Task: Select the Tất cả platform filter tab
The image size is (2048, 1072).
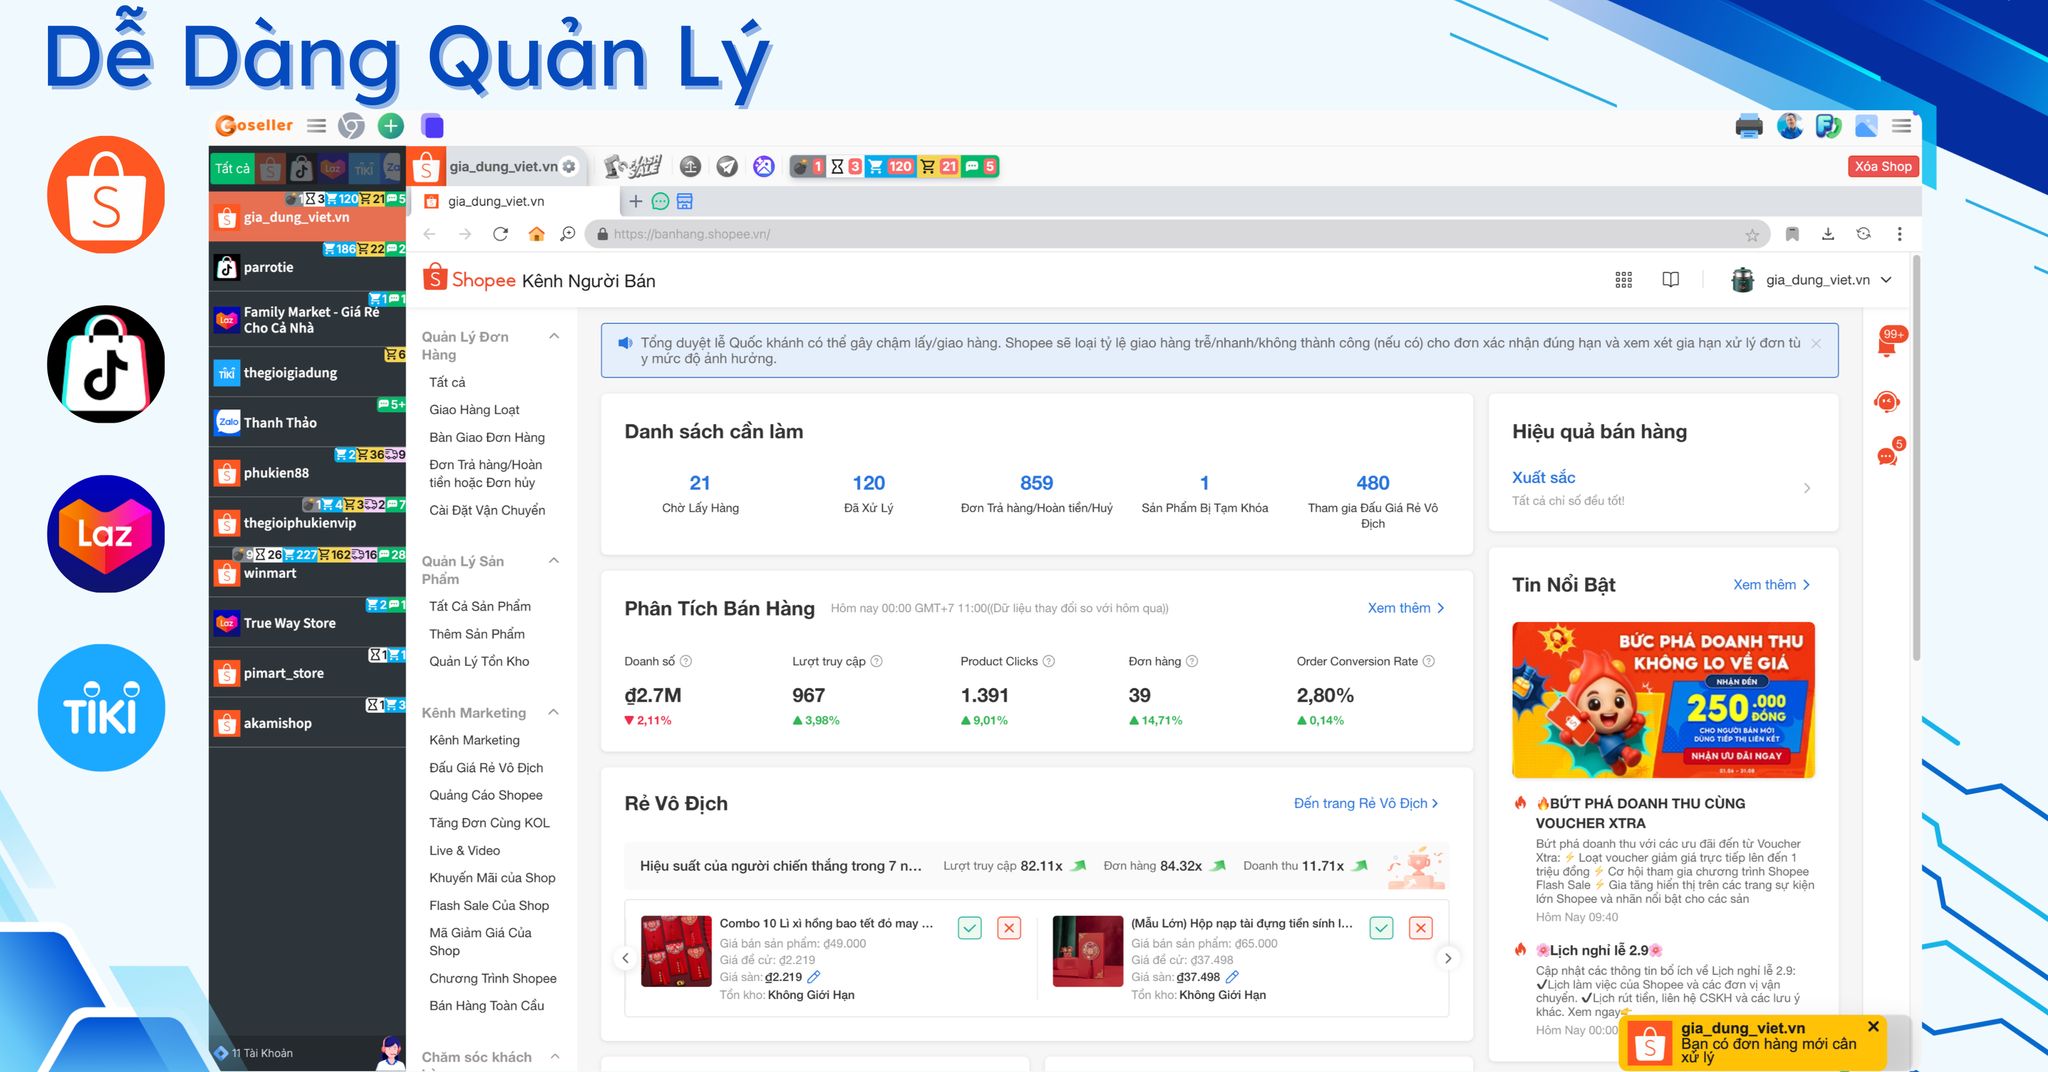Action: [232, 168]
